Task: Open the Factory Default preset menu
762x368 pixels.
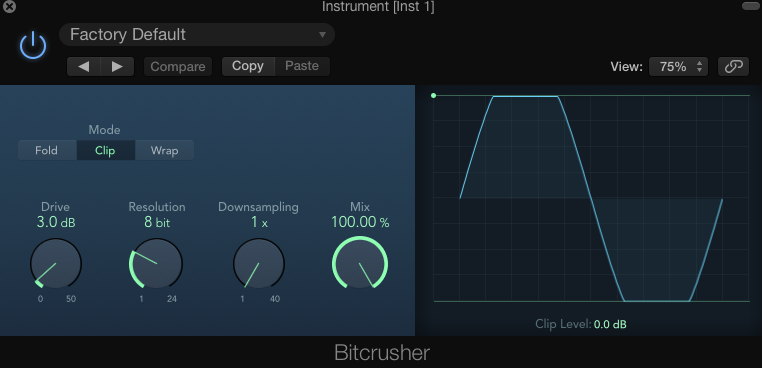Action: point(197,35)
